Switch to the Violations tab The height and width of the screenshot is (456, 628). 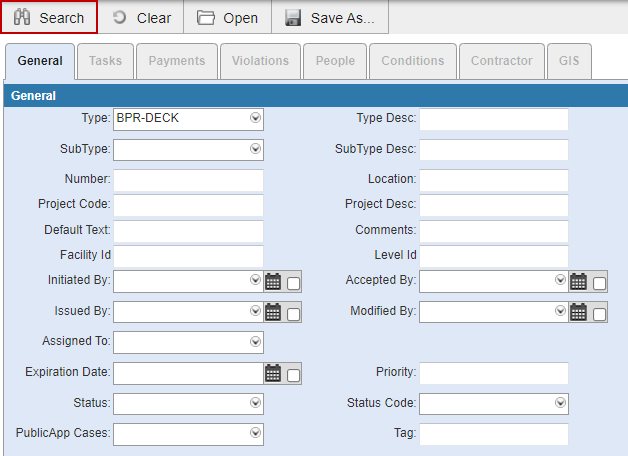click(x=260, y=61)
